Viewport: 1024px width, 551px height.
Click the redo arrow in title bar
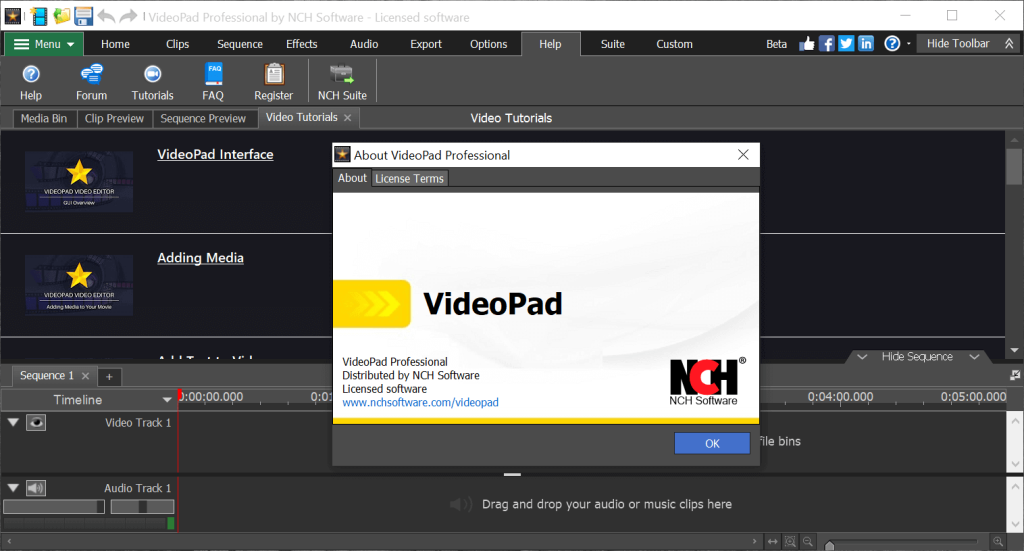point(129,16)
